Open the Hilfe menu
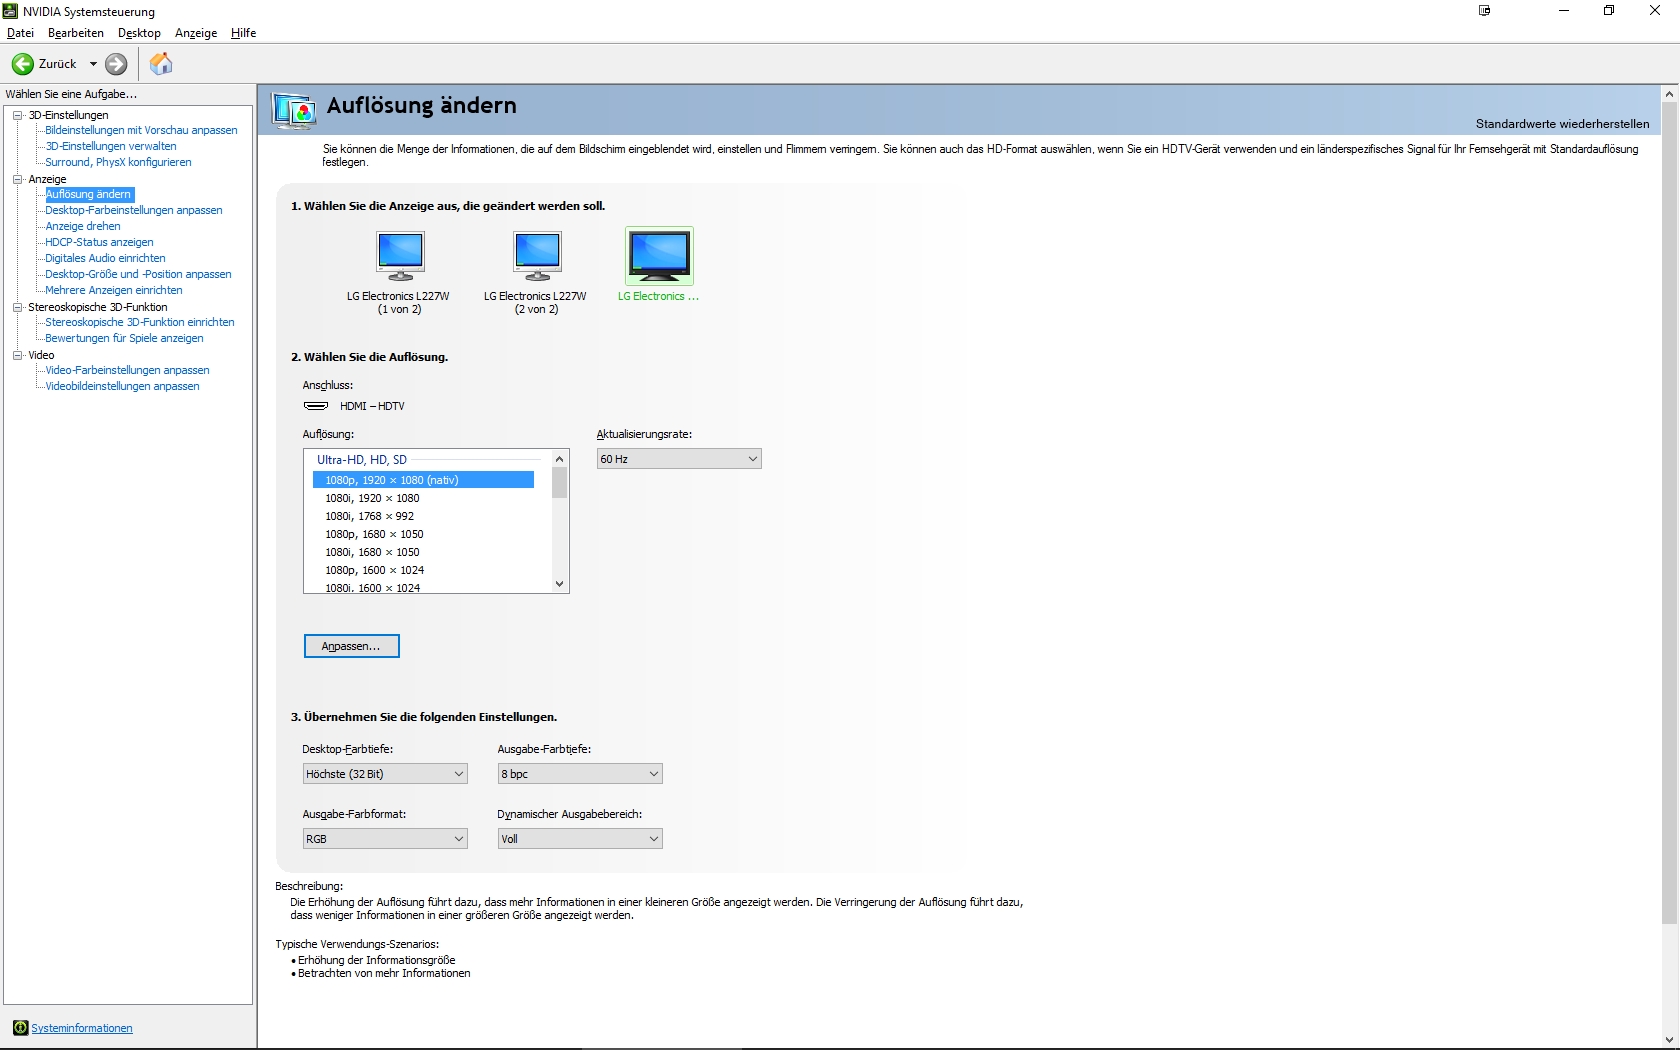 (243, 33)
